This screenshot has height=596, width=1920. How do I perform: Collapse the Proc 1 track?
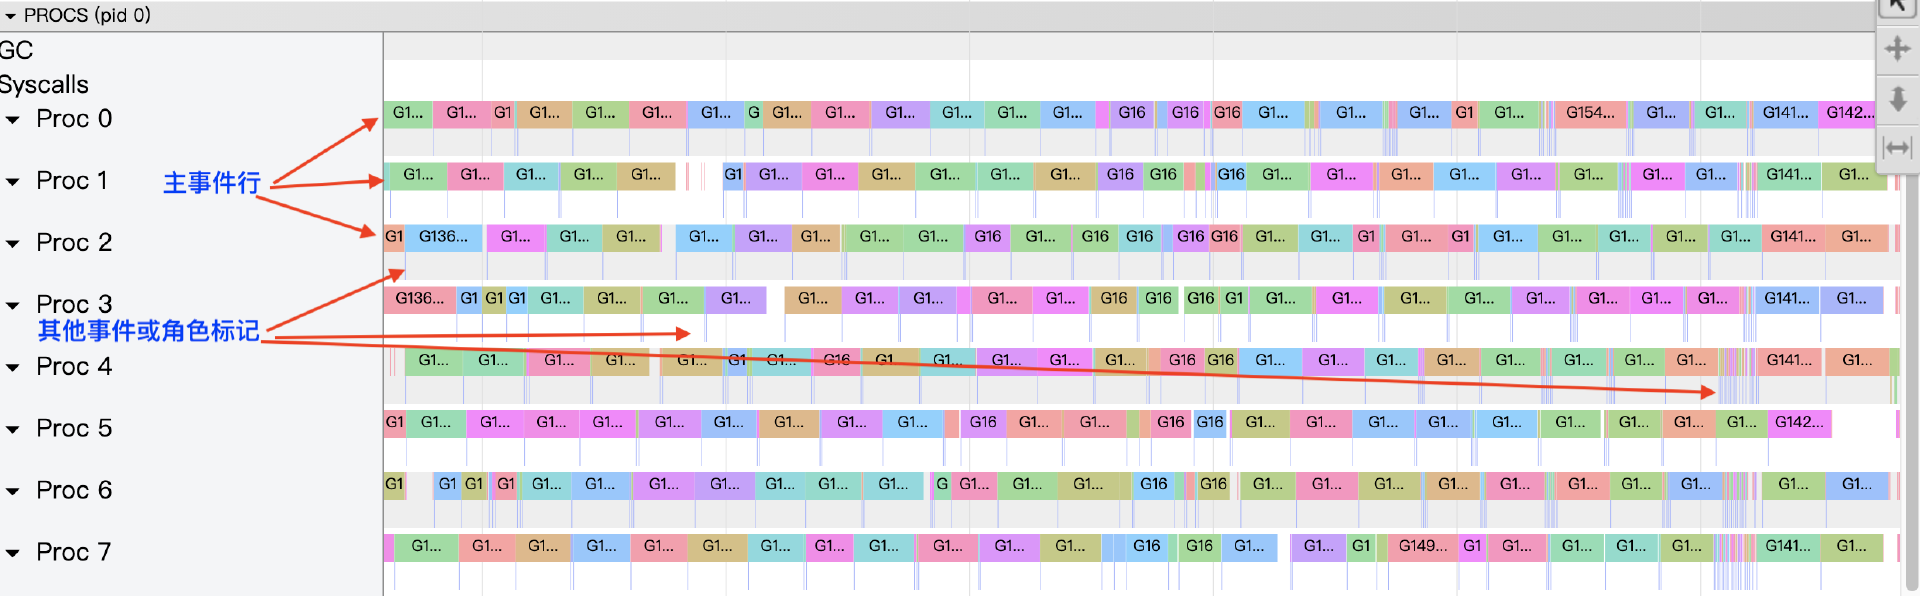coord(13,182)
